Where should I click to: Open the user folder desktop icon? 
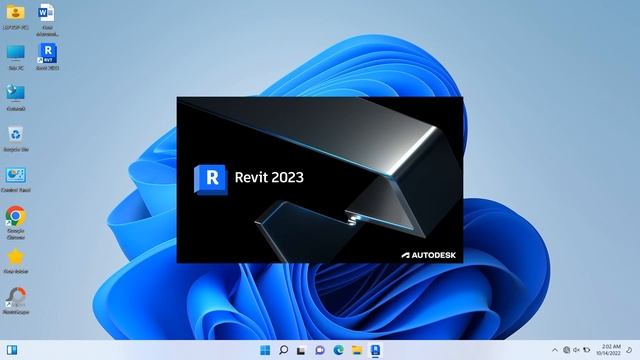point(16,16)
